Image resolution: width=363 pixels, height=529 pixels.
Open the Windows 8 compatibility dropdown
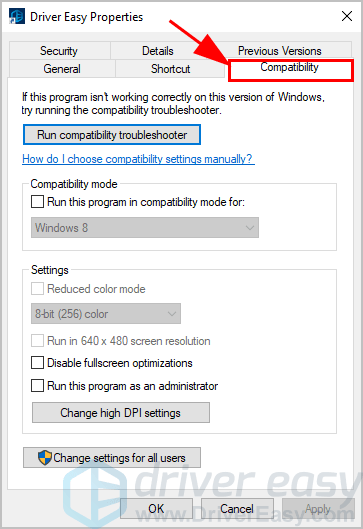point(145,228)
